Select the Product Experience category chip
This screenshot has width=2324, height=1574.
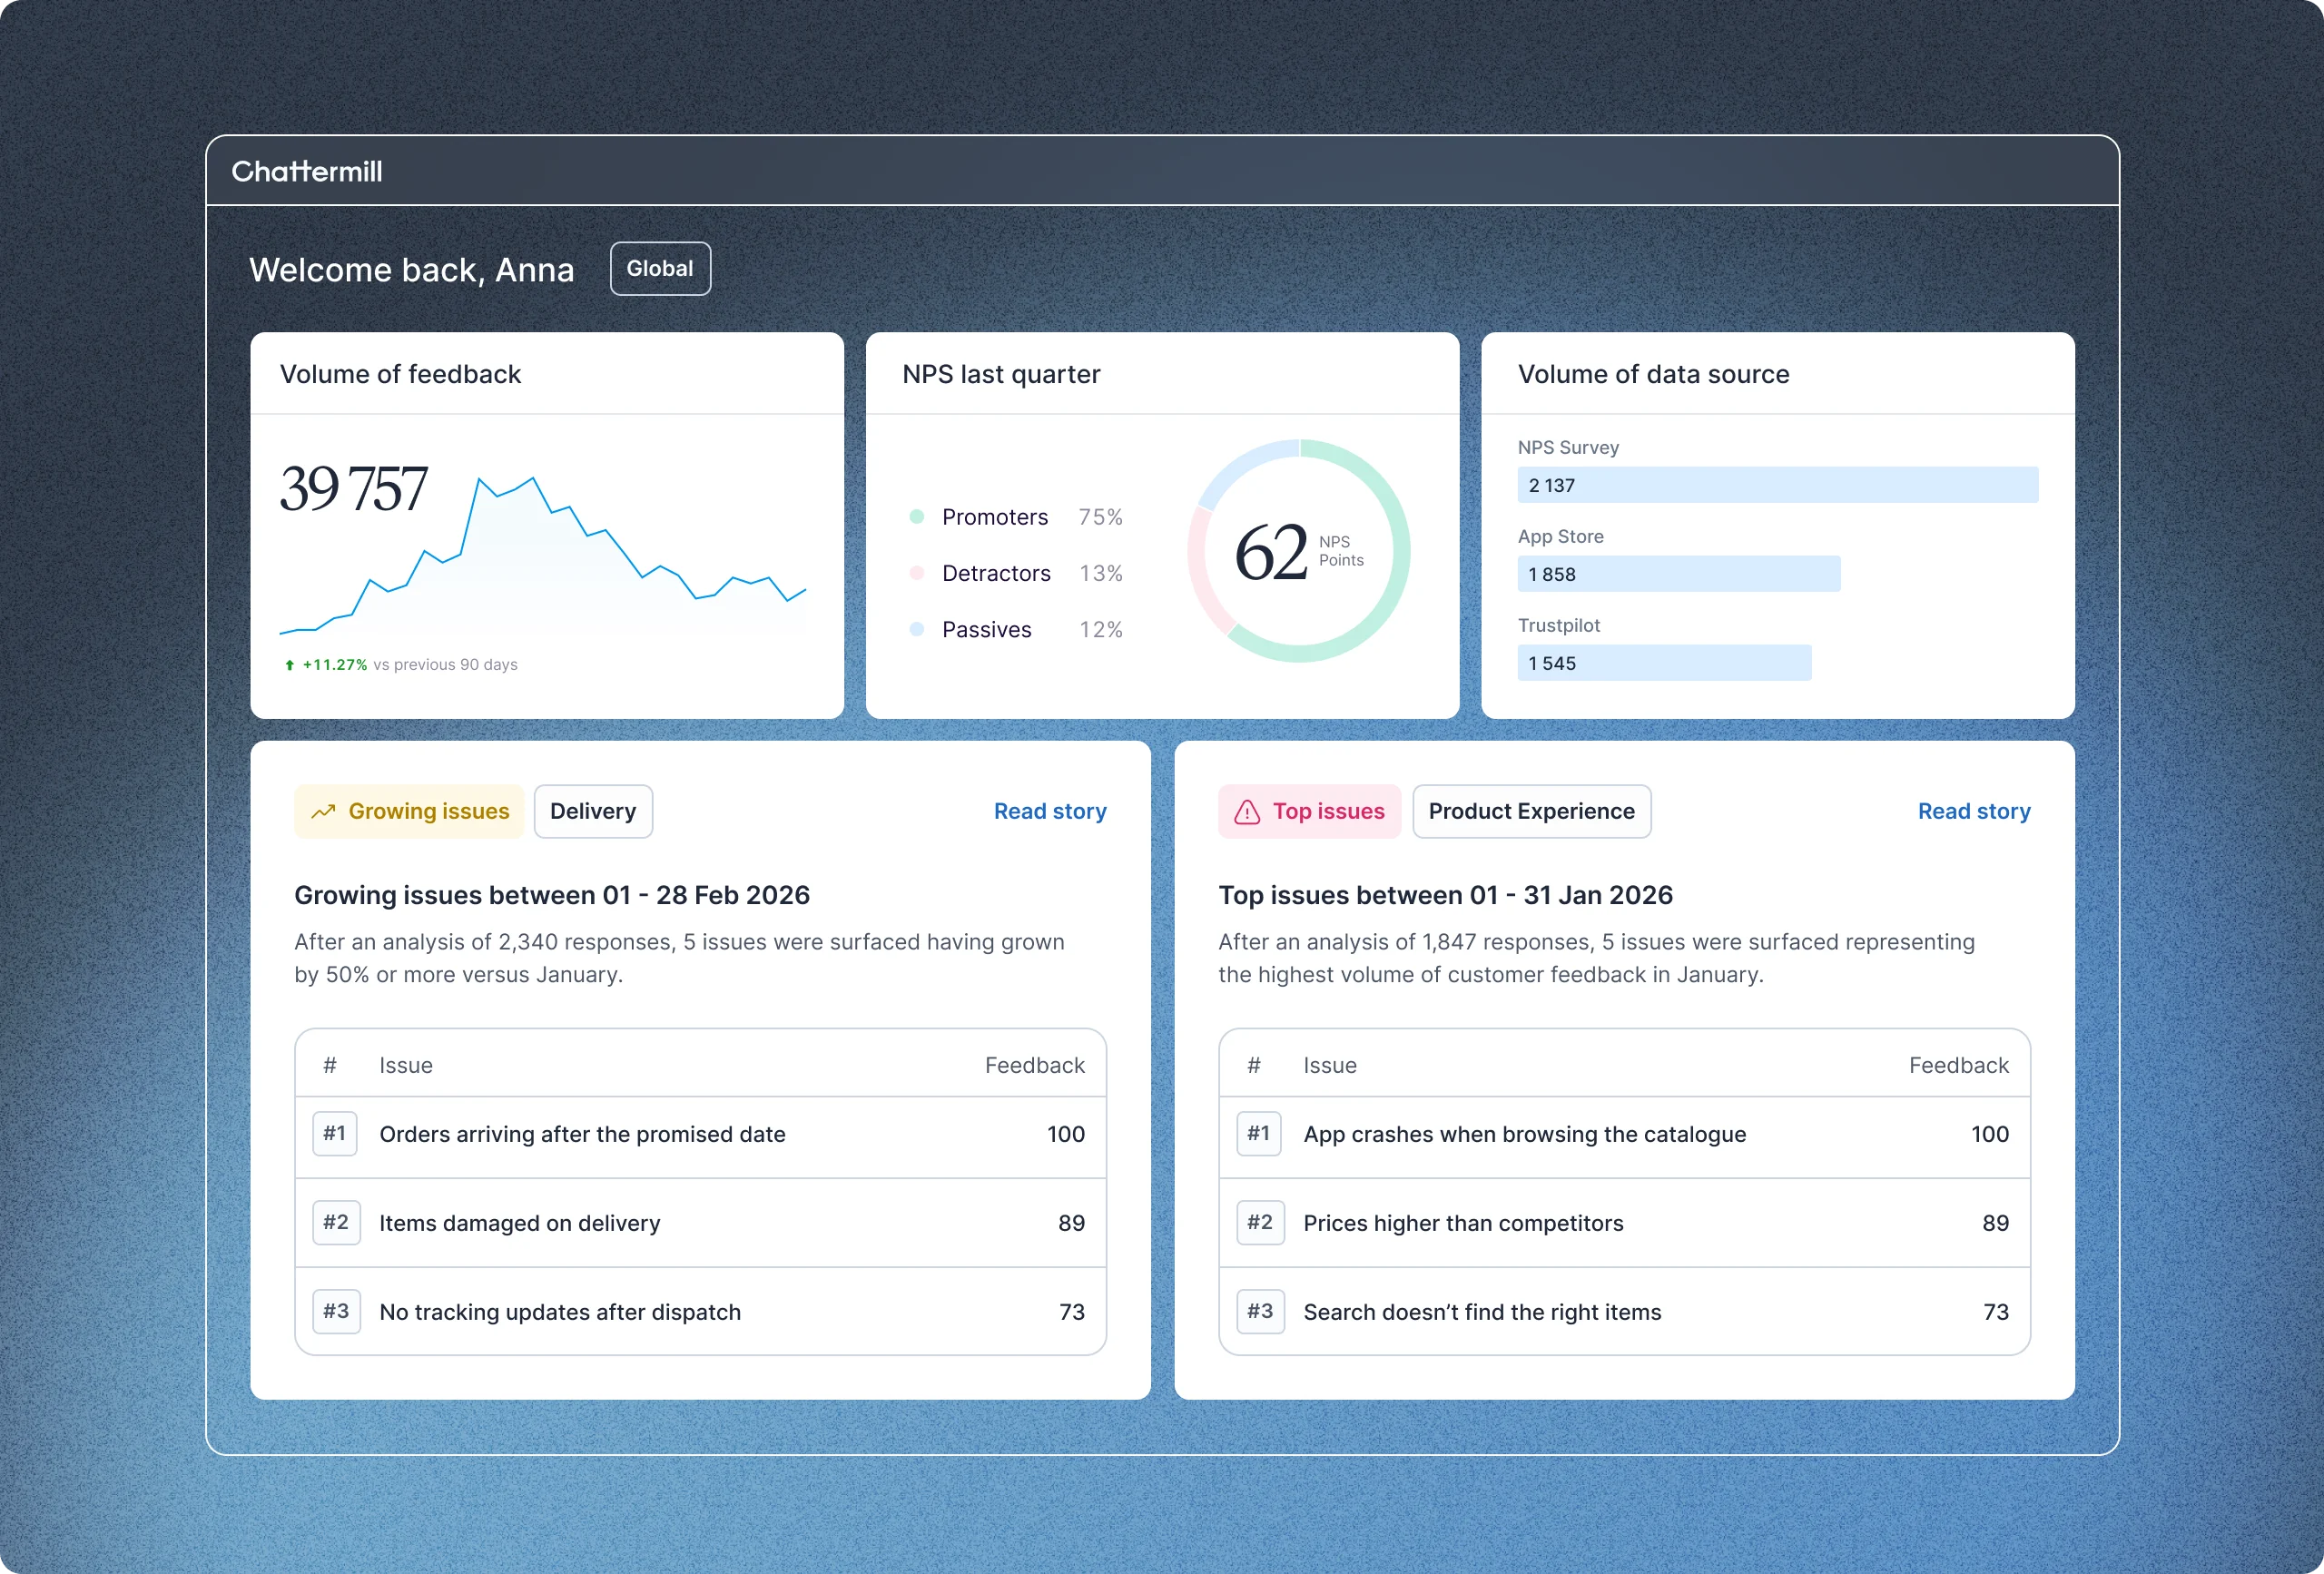[1531, 812]
